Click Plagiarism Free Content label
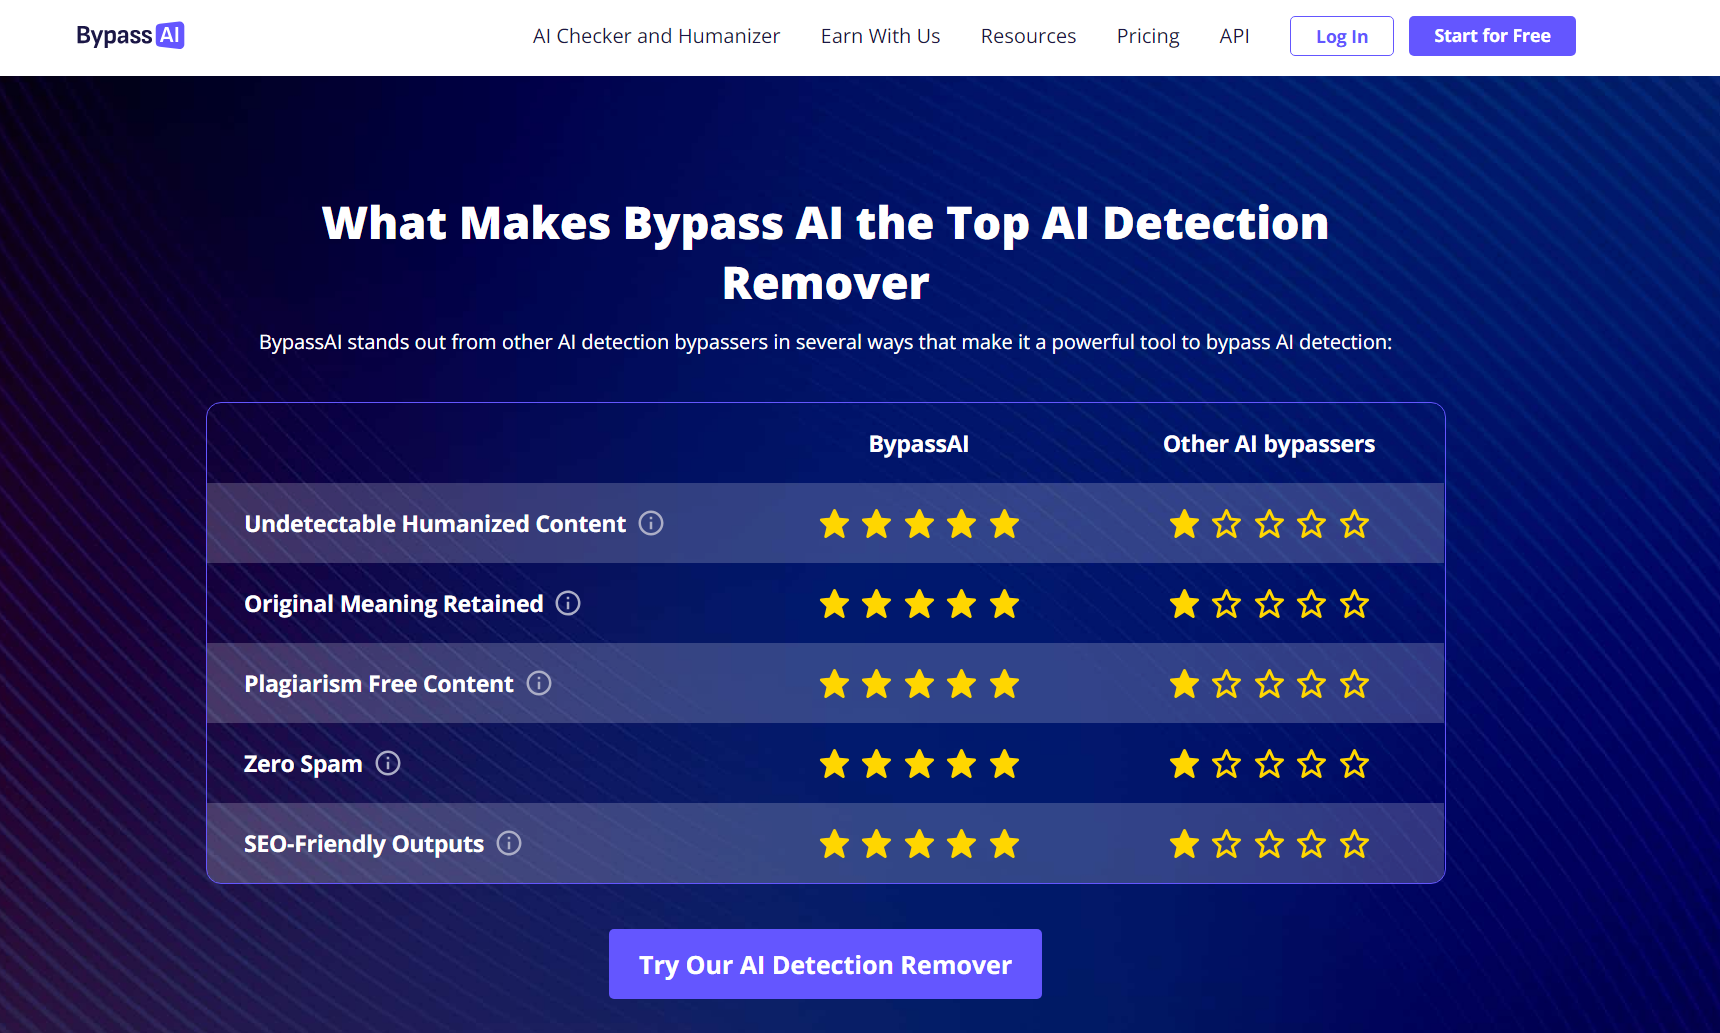 (378, 684)
